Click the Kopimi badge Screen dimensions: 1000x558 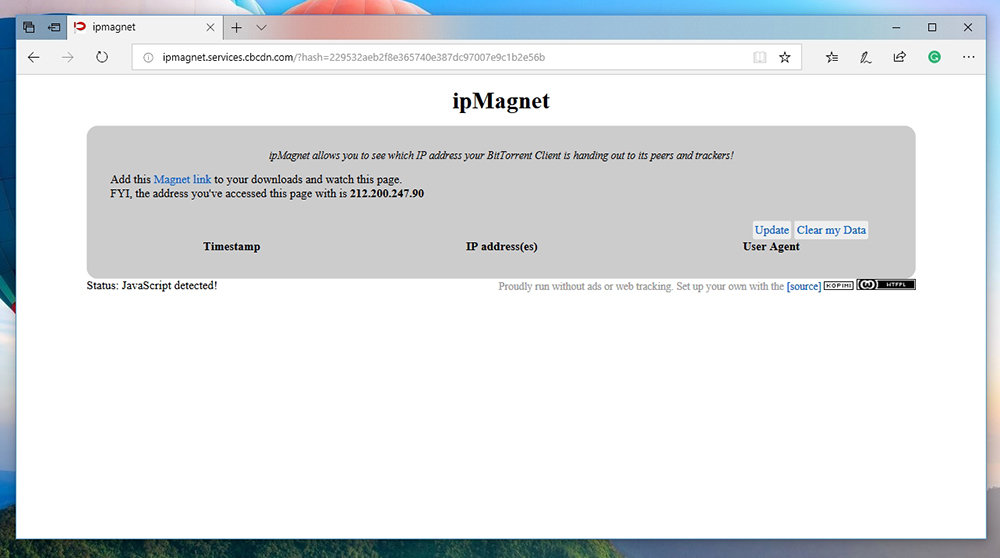839,285
